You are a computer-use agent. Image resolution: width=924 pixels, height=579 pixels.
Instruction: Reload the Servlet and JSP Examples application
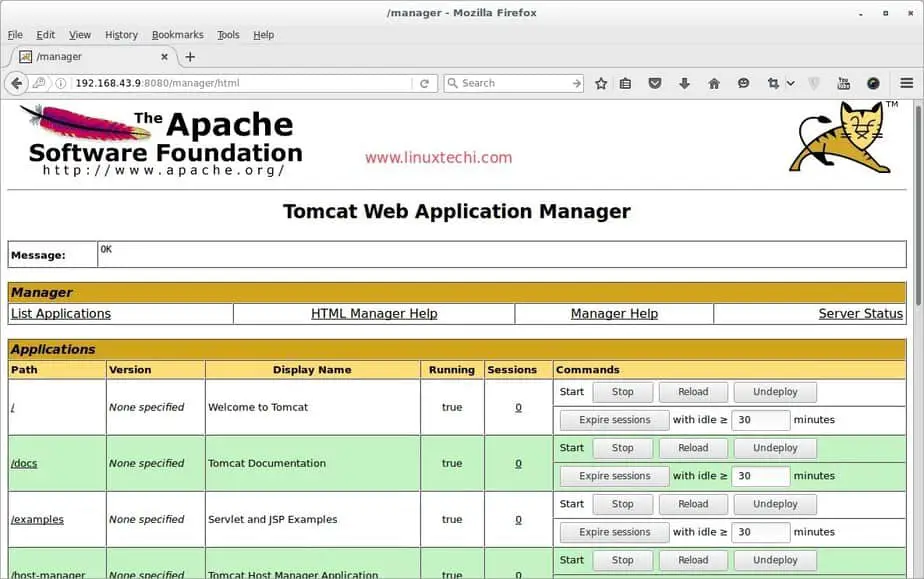click(693, 504)
